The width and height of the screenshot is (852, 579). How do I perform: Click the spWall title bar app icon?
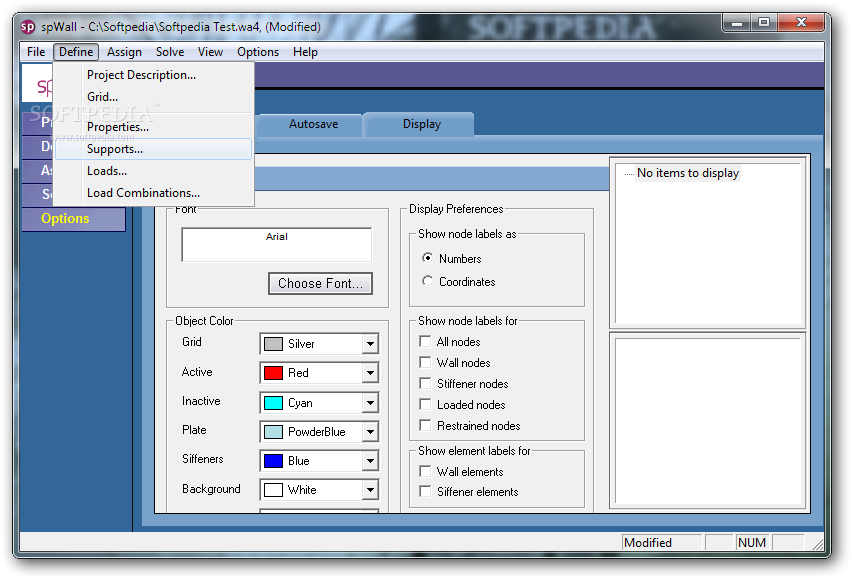point(28,27)
